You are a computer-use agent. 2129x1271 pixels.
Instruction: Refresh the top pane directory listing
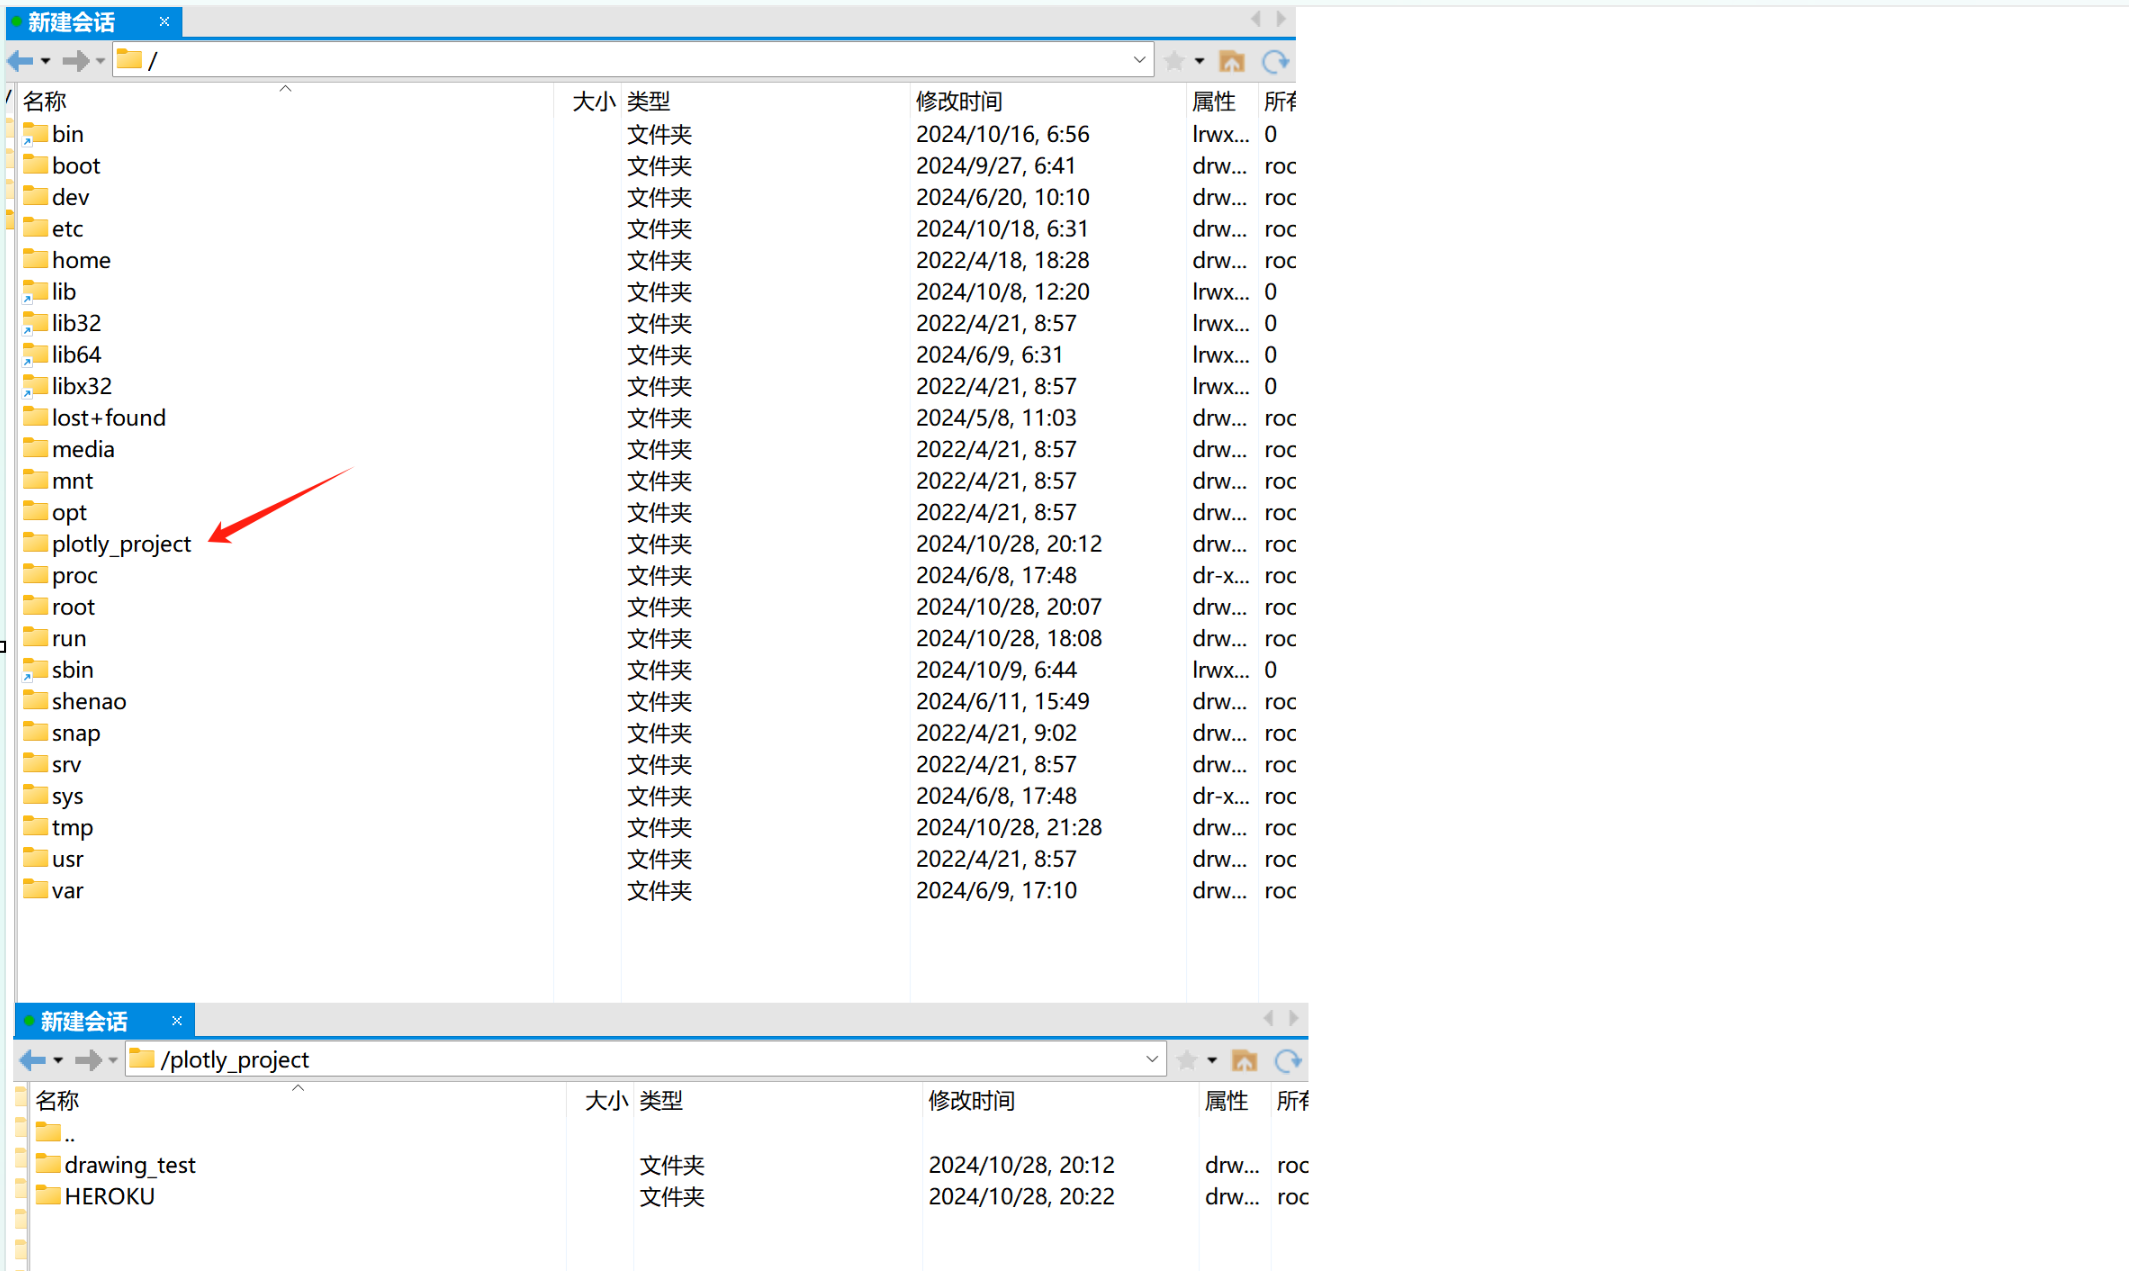coord(1275,61)
